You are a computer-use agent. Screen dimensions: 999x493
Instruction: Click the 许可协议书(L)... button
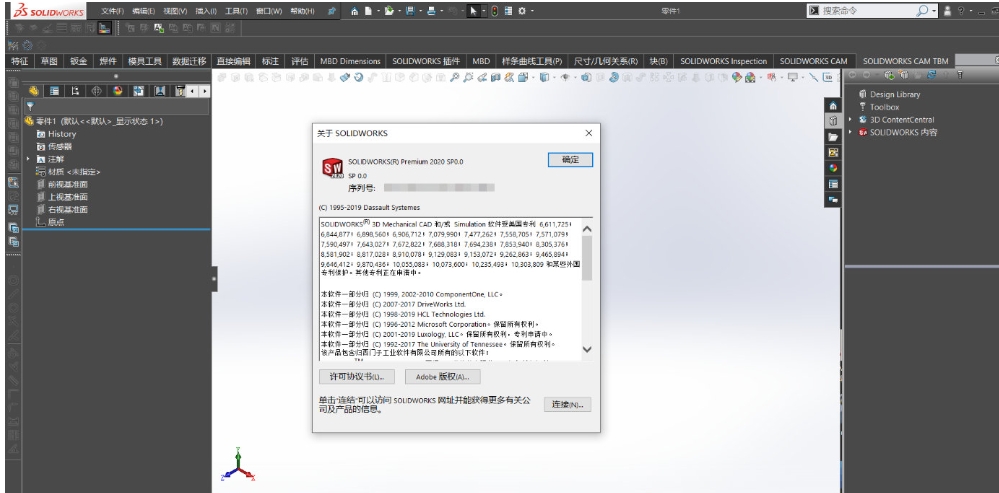click(x=357, y=376)
